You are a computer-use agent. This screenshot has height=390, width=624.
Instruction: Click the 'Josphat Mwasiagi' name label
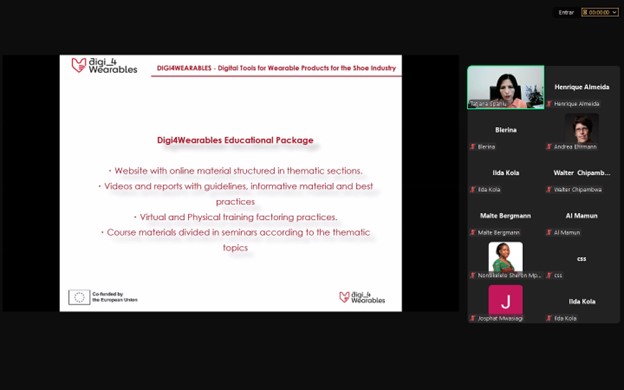500,318
